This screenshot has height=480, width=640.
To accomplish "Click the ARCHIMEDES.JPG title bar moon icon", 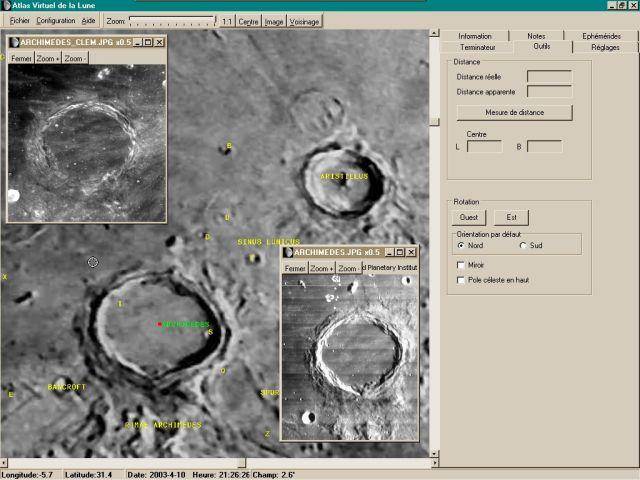I will tap(288, 252).
